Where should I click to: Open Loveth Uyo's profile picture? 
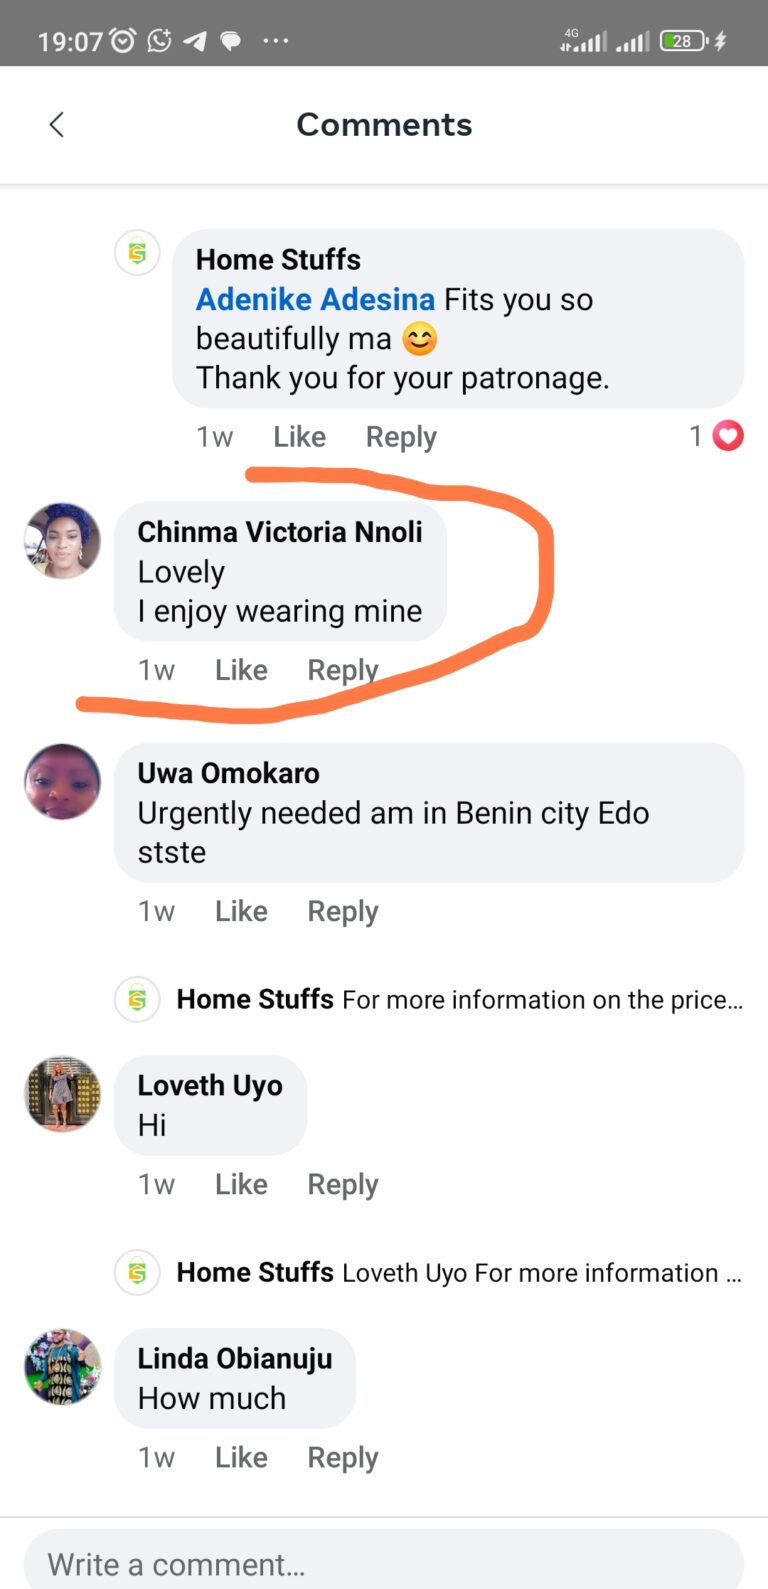click(62, 1094)
